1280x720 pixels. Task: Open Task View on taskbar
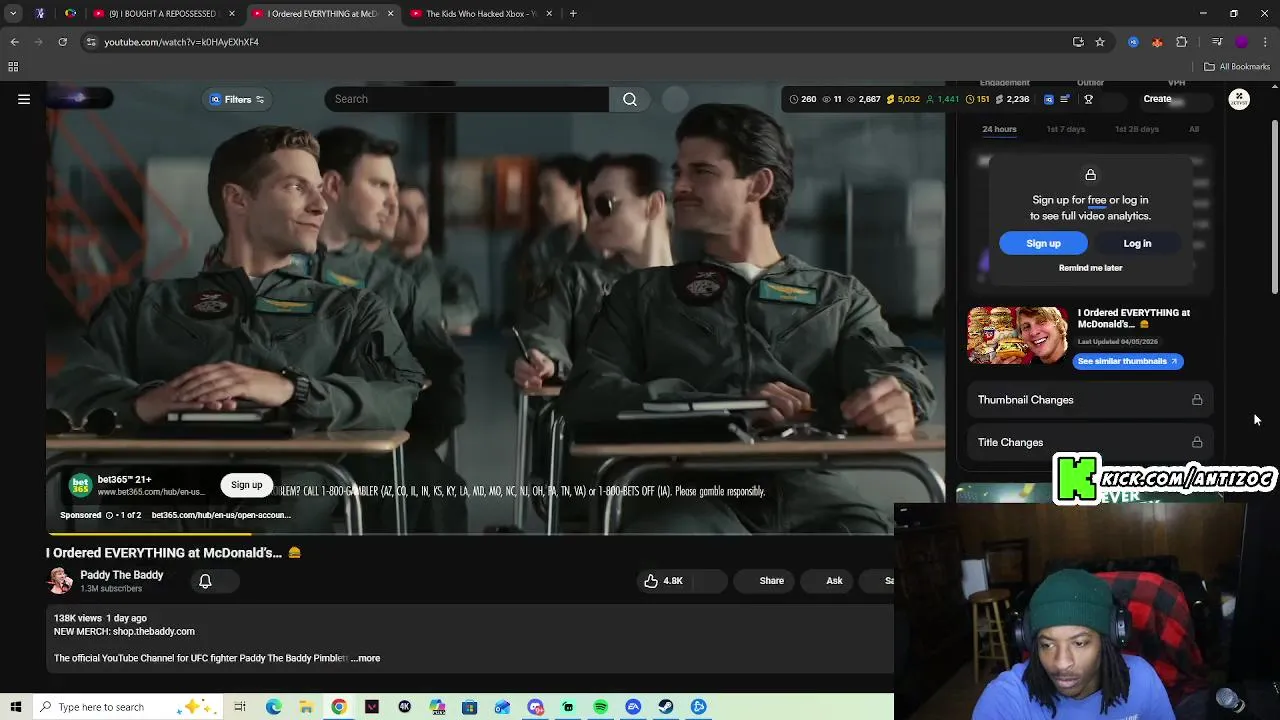[240, 707]
